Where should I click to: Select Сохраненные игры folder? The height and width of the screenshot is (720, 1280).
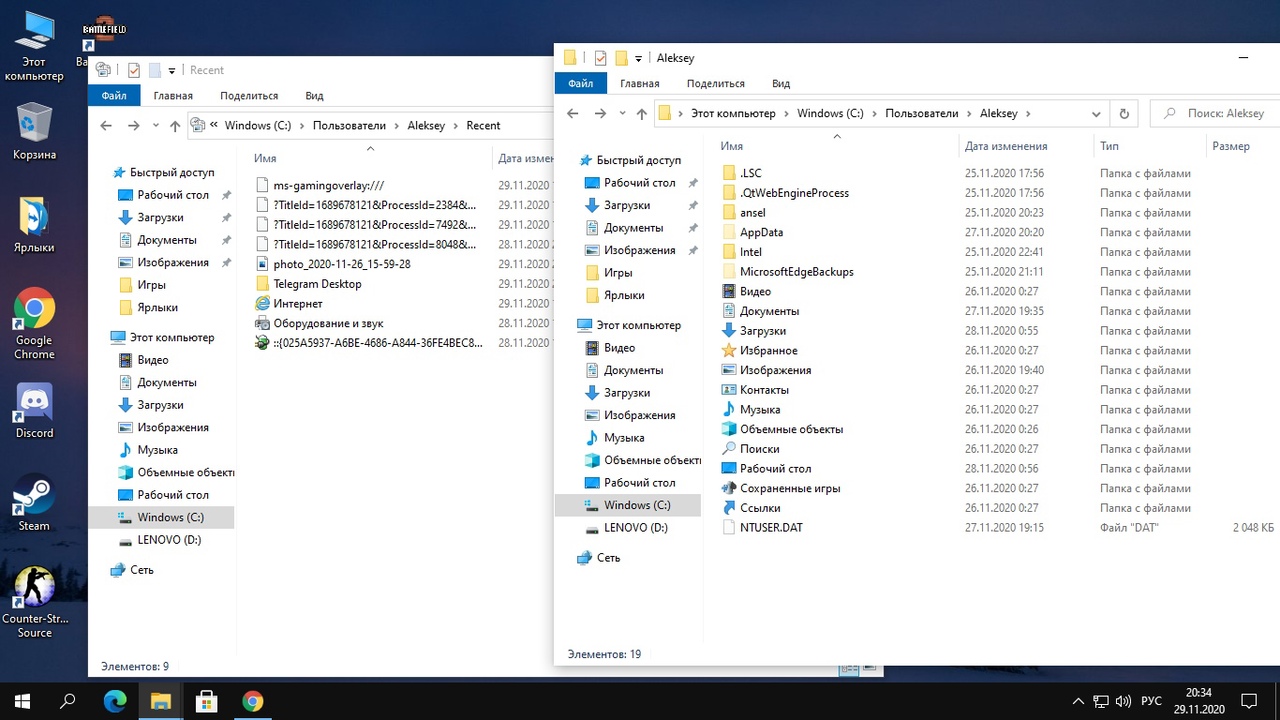click(790, 488)
